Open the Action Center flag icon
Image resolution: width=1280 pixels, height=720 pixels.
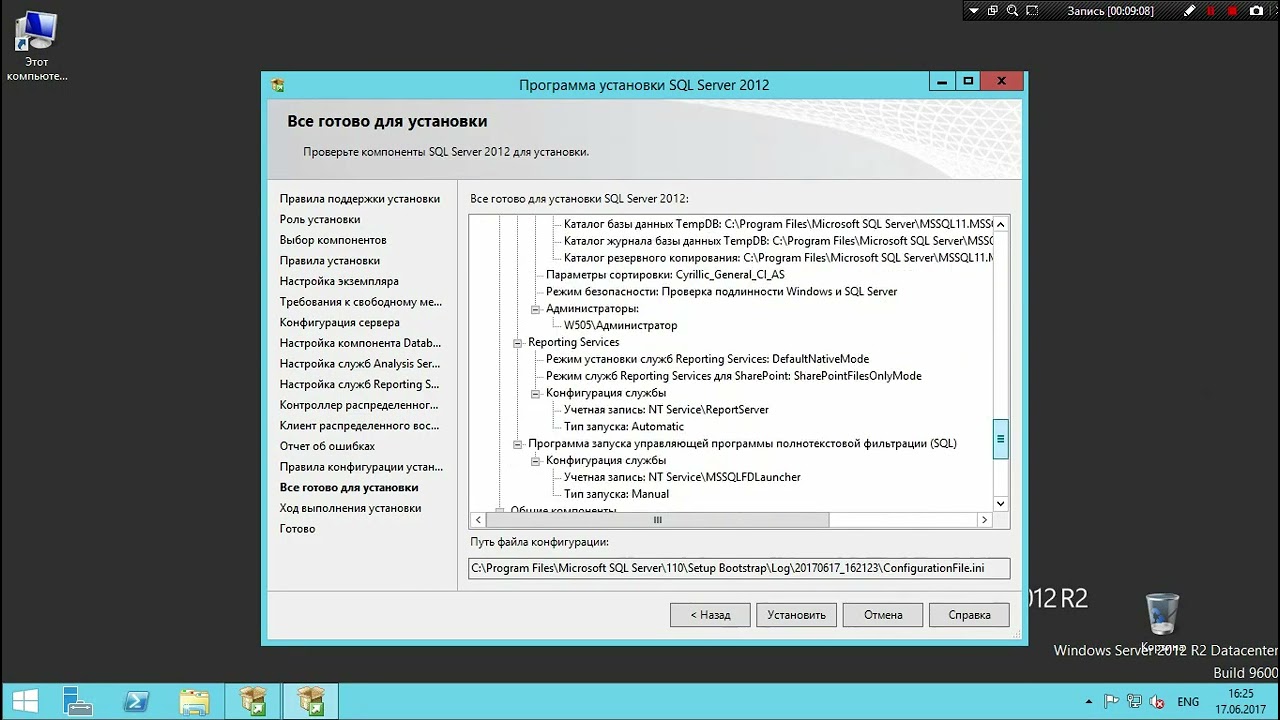point(1111,701)
